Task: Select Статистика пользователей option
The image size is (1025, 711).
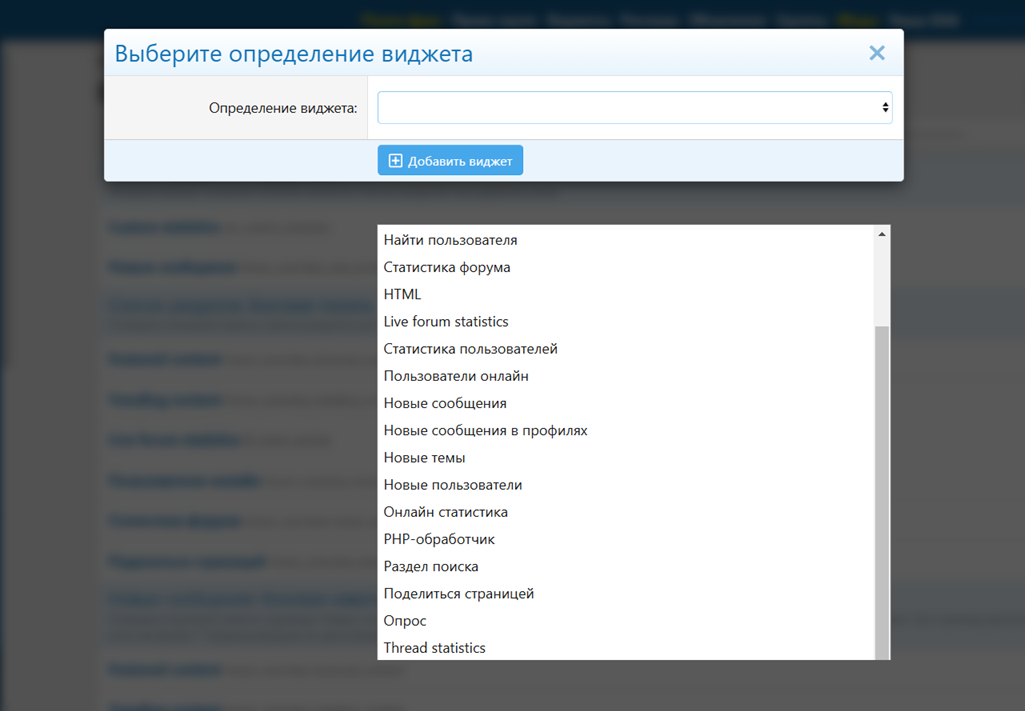Action: coord(470,349)
